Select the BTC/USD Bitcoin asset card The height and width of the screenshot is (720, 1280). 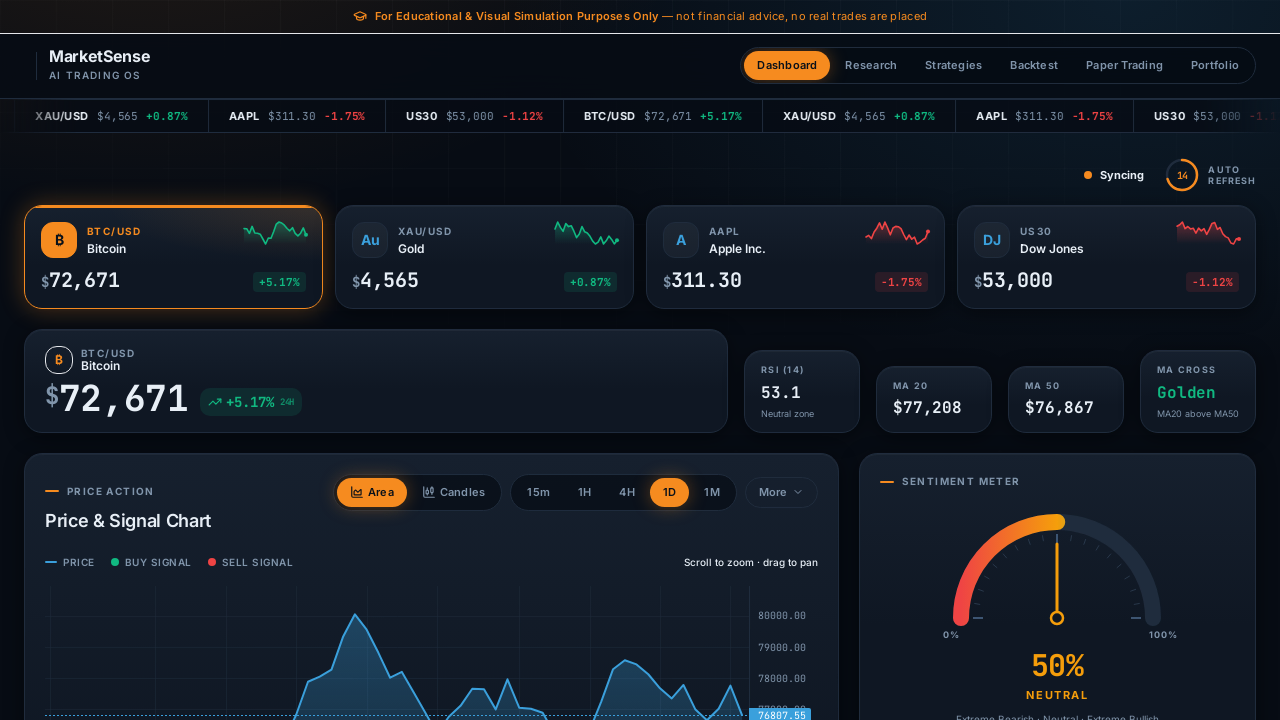(173, 257)
